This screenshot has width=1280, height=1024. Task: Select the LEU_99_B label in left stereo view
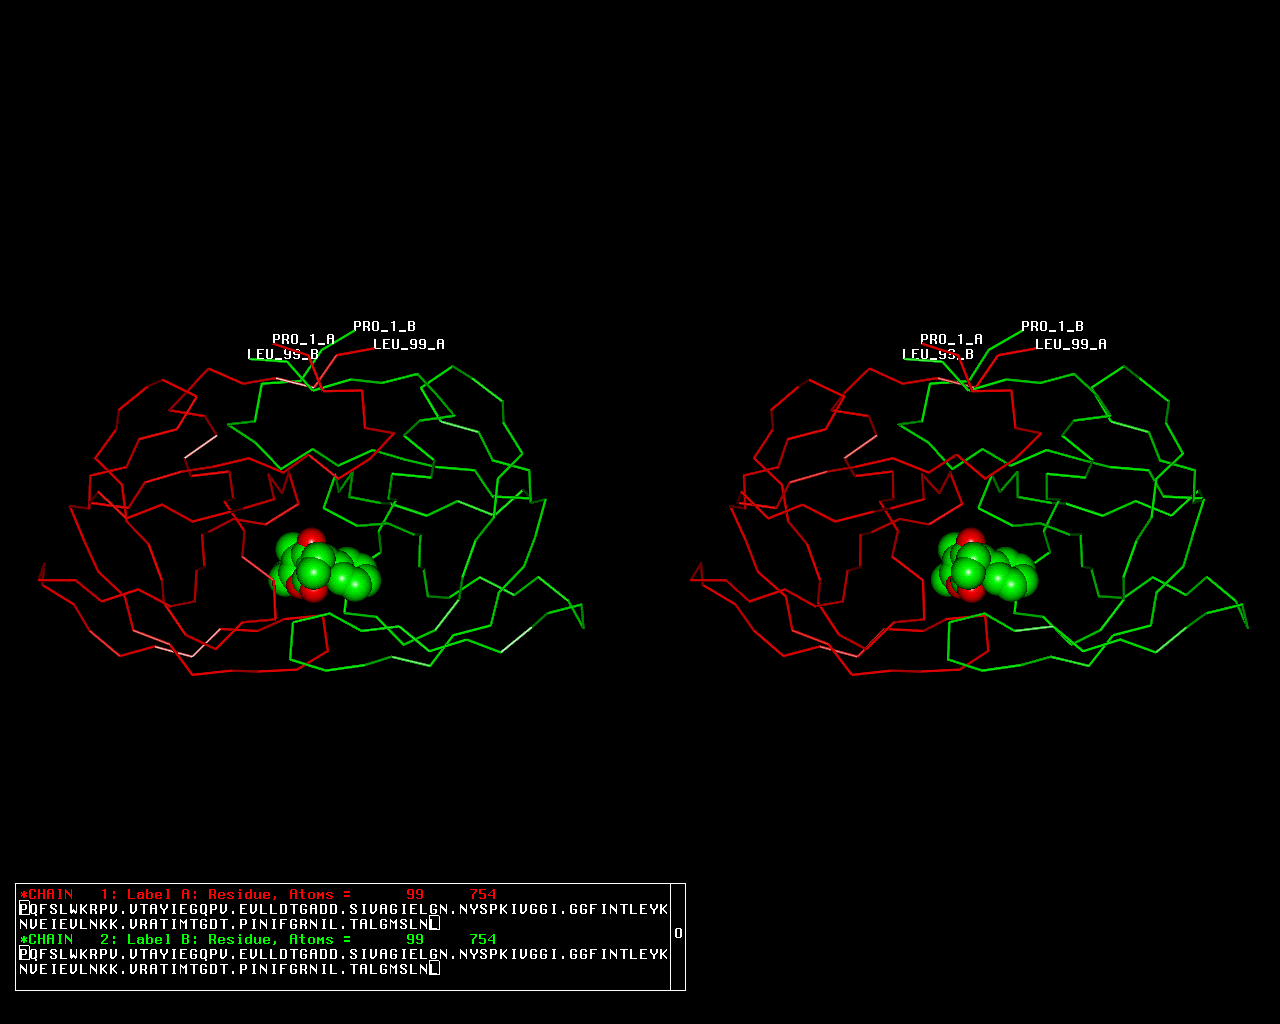(x=282, y=354)
